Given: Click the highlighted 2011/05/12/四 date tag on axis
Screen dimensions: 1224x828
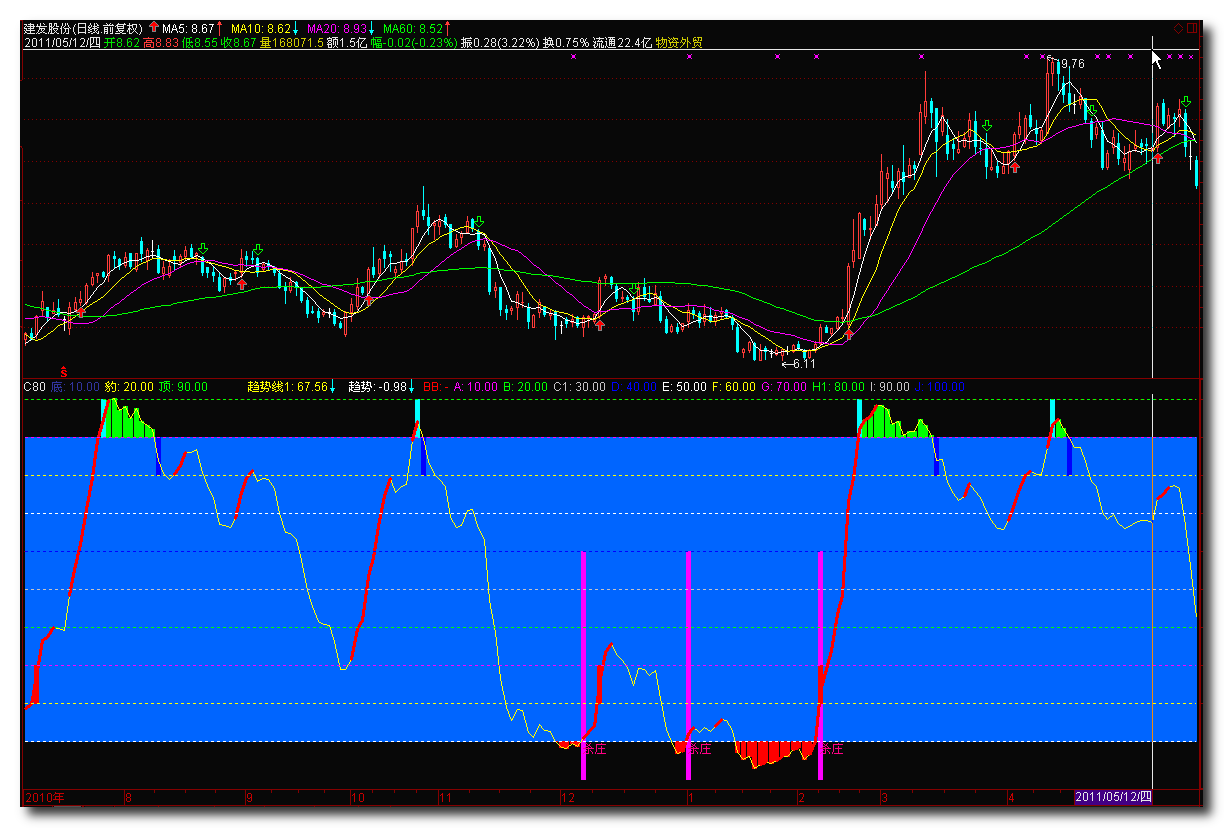Looking at the screenshot, I should 1113,798.
